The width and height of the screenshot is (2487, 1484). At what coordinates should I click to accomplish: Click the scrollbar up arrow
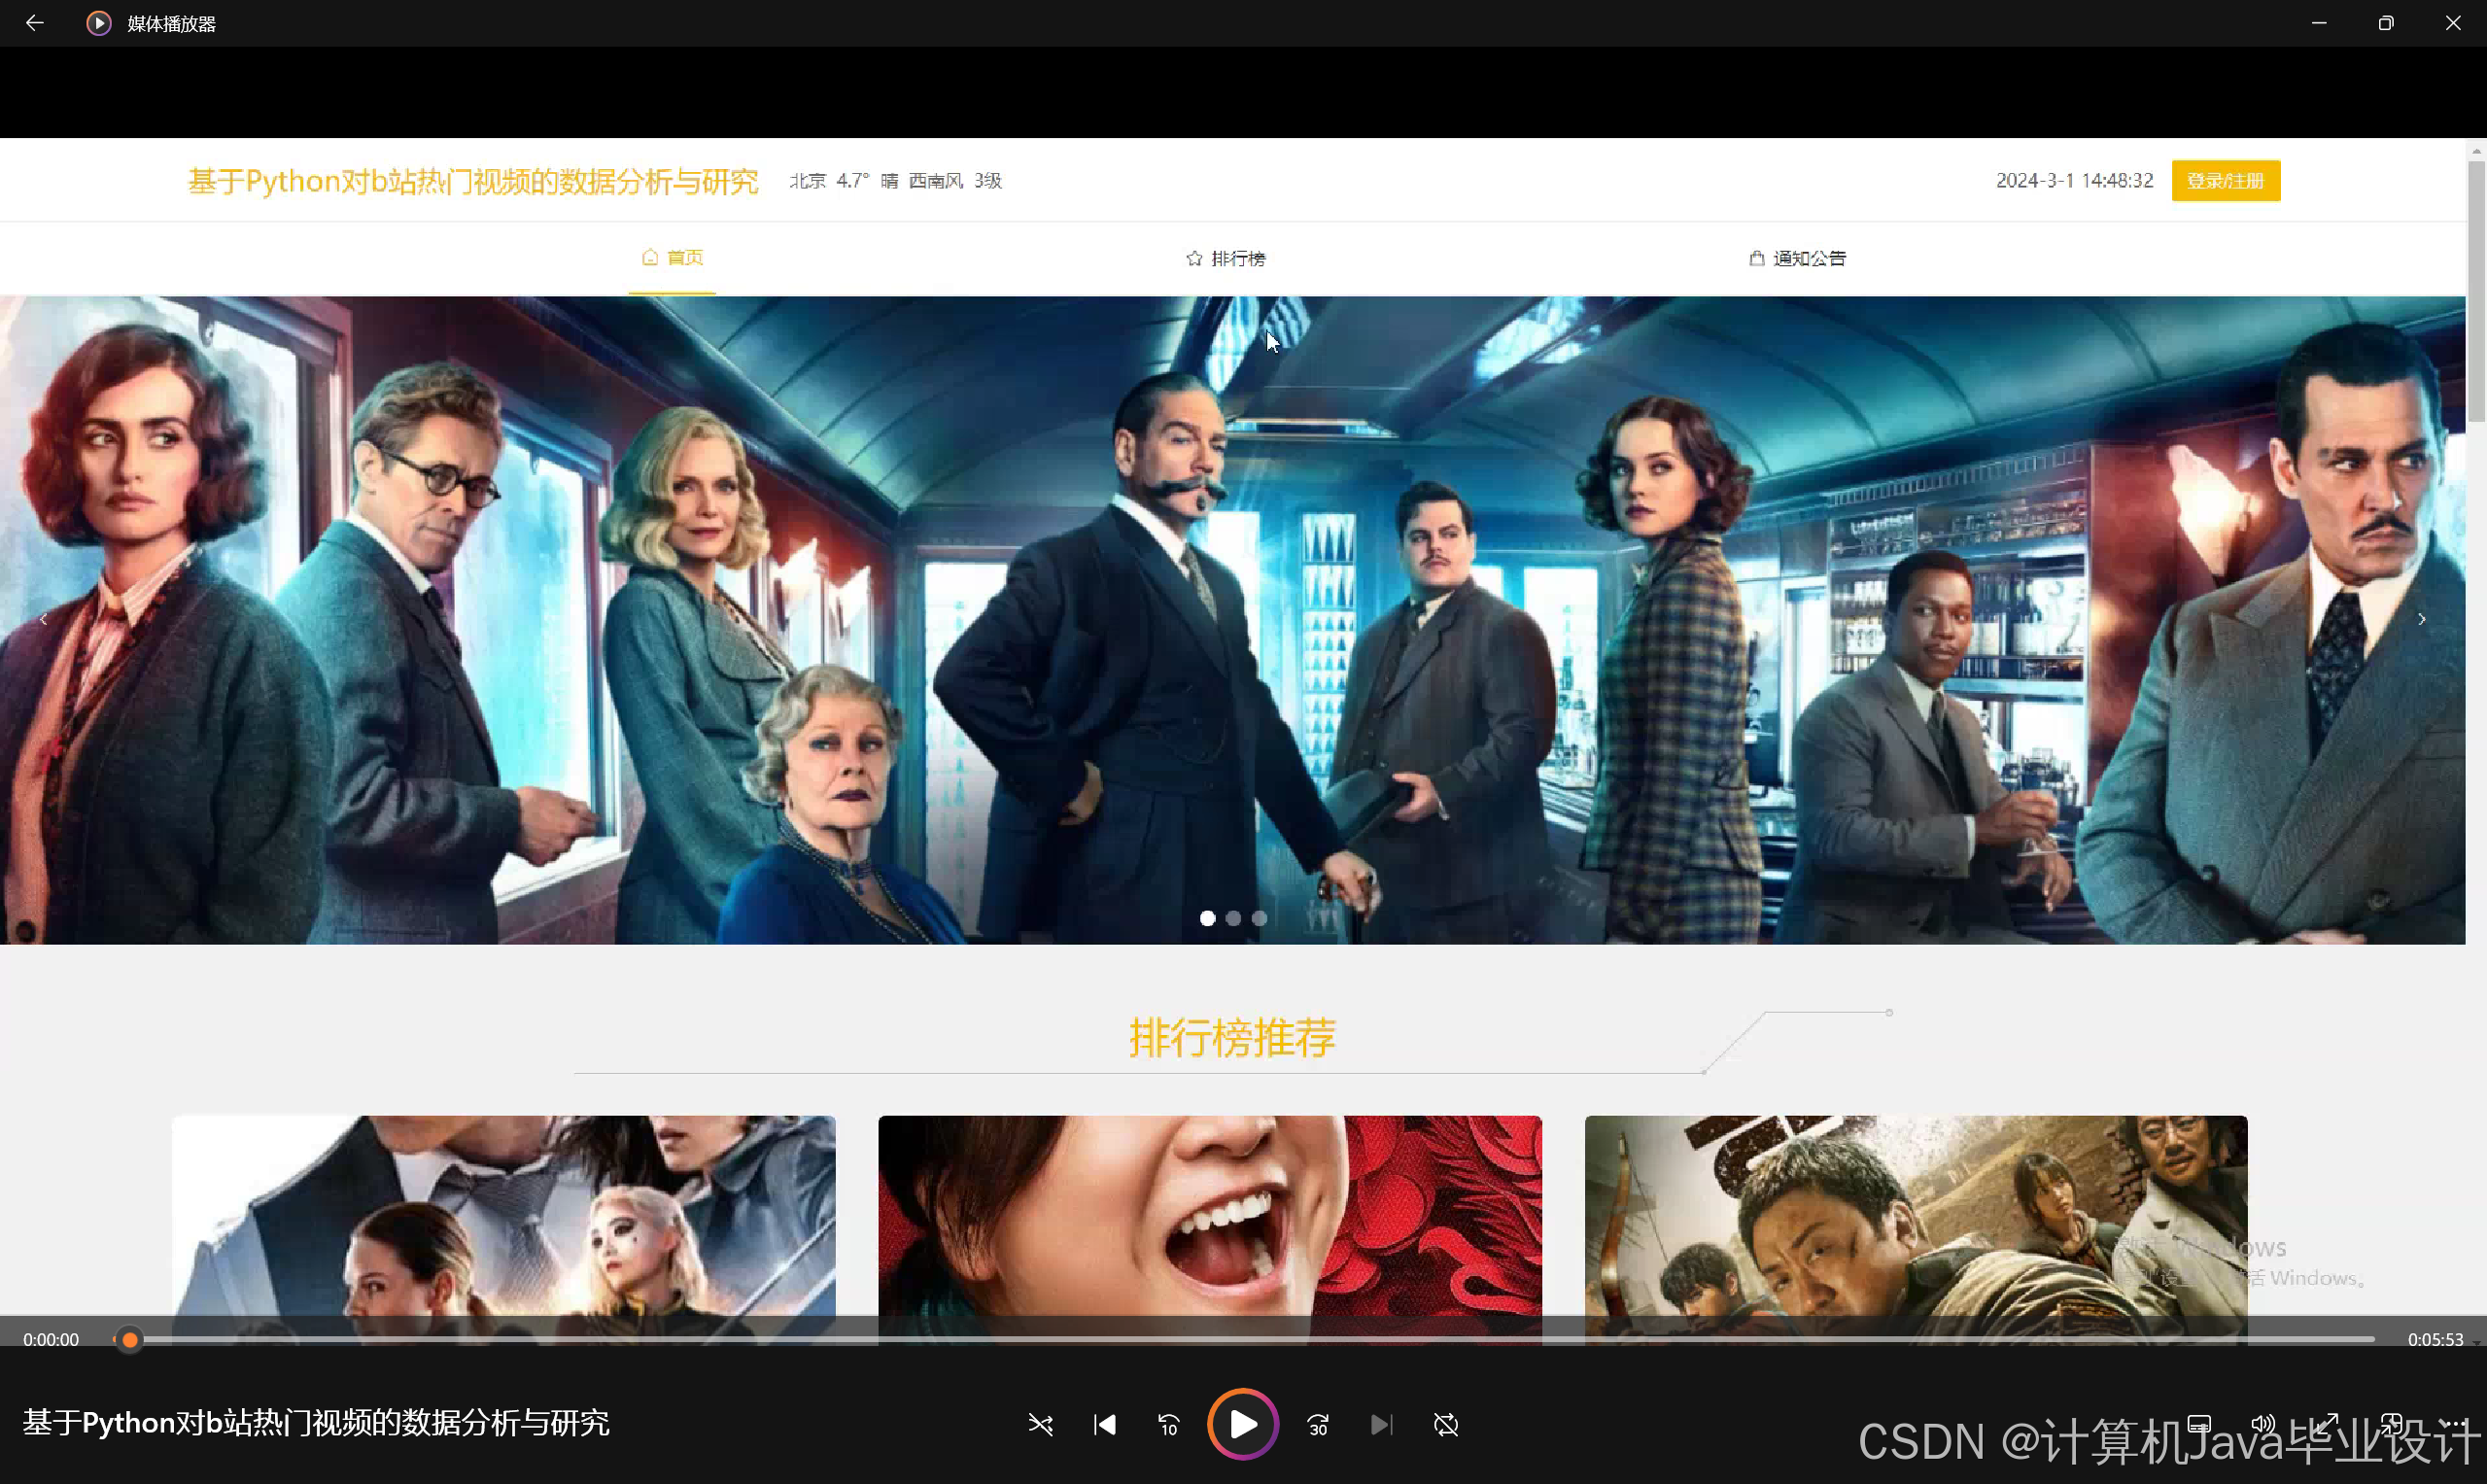coord(2476,151)
